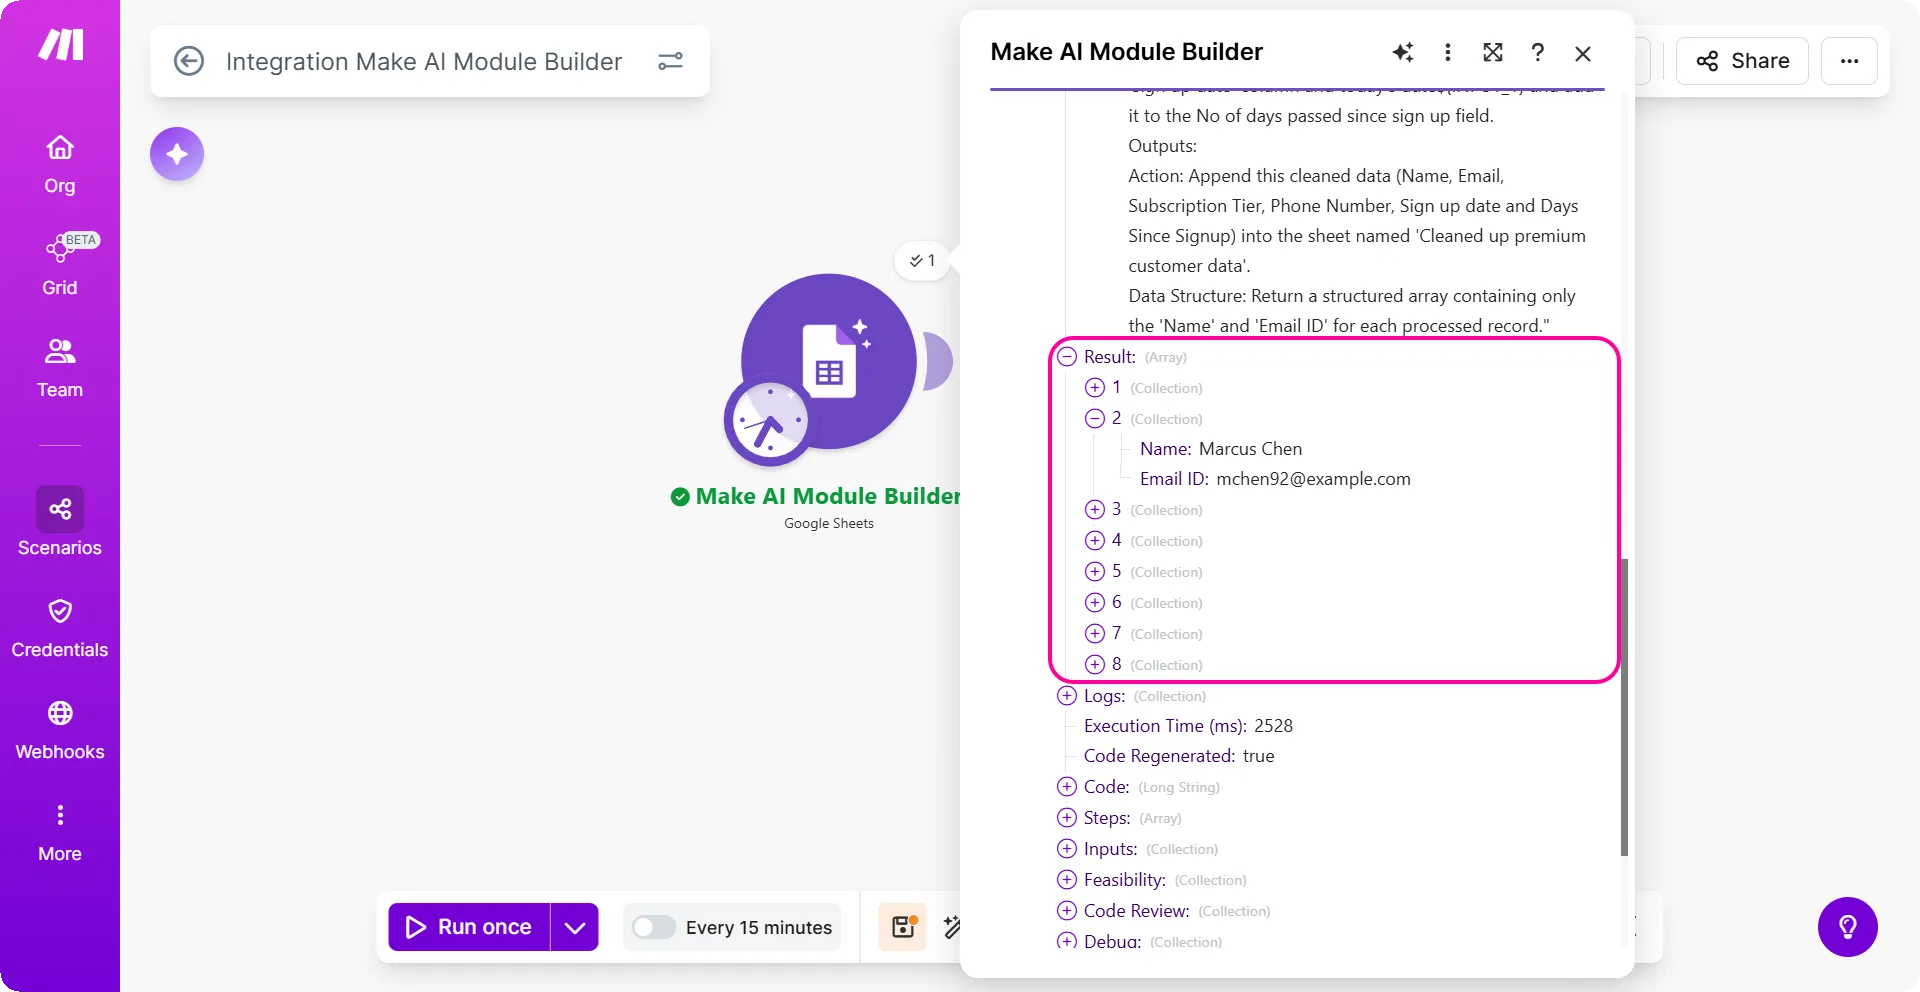Image resolution: width=1920 pixels, height=992 pixels.
Task: Click the orange save scenario icon
Action: click(904, 927)
